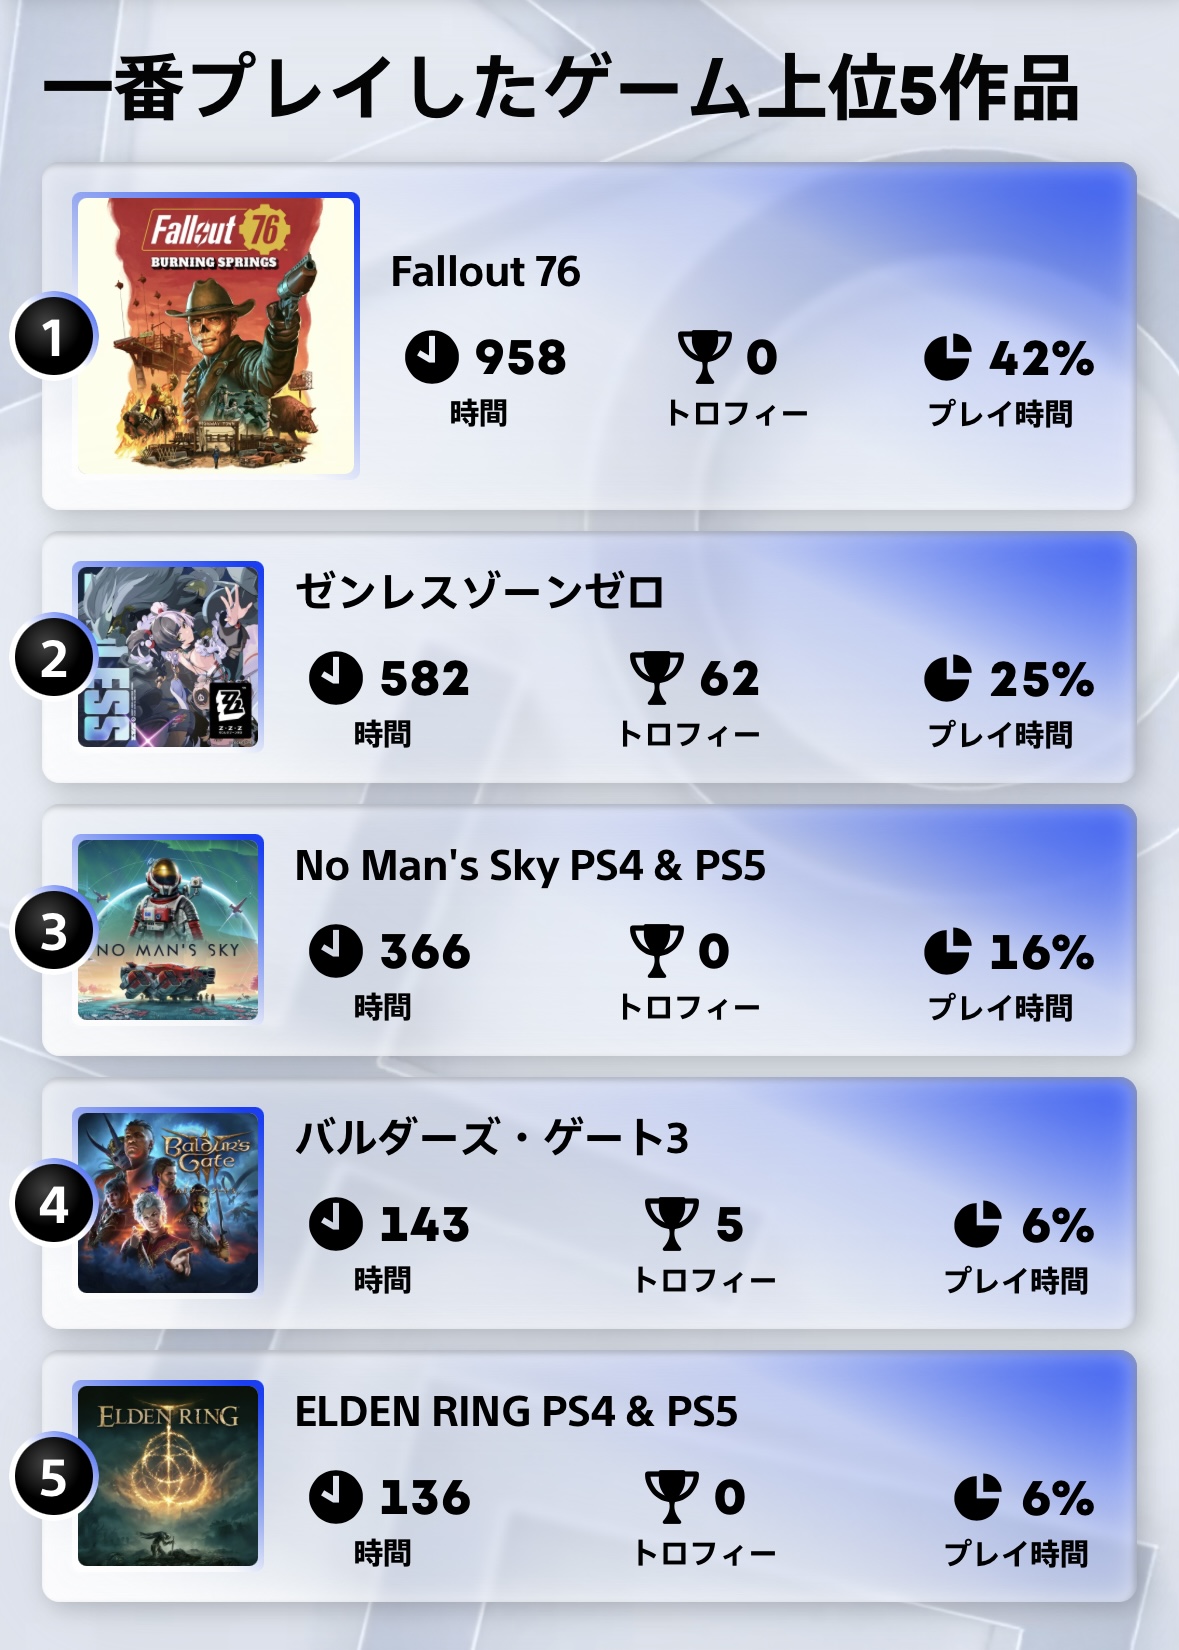
Task: Click the clock icon beside 582 hours
Action: (x=336, y=678)
